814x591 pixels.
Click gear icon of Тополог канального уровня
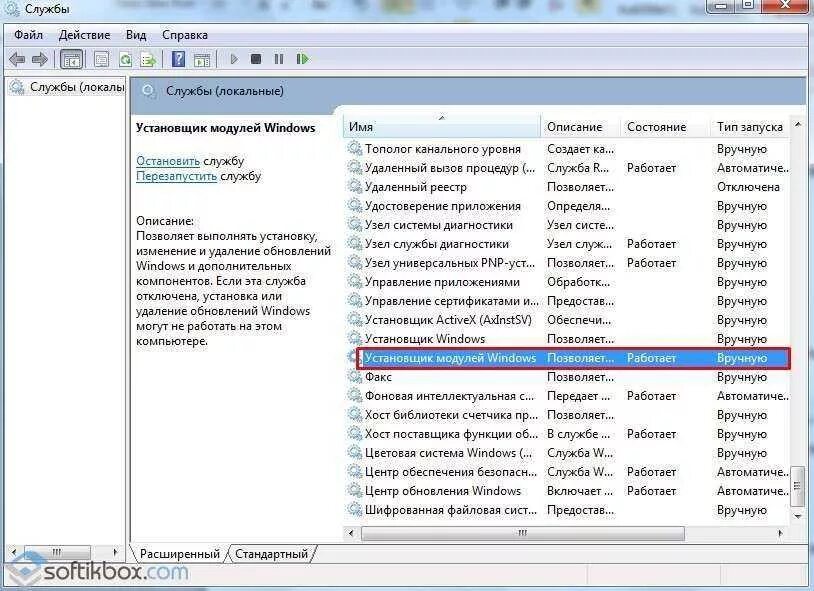355,149
